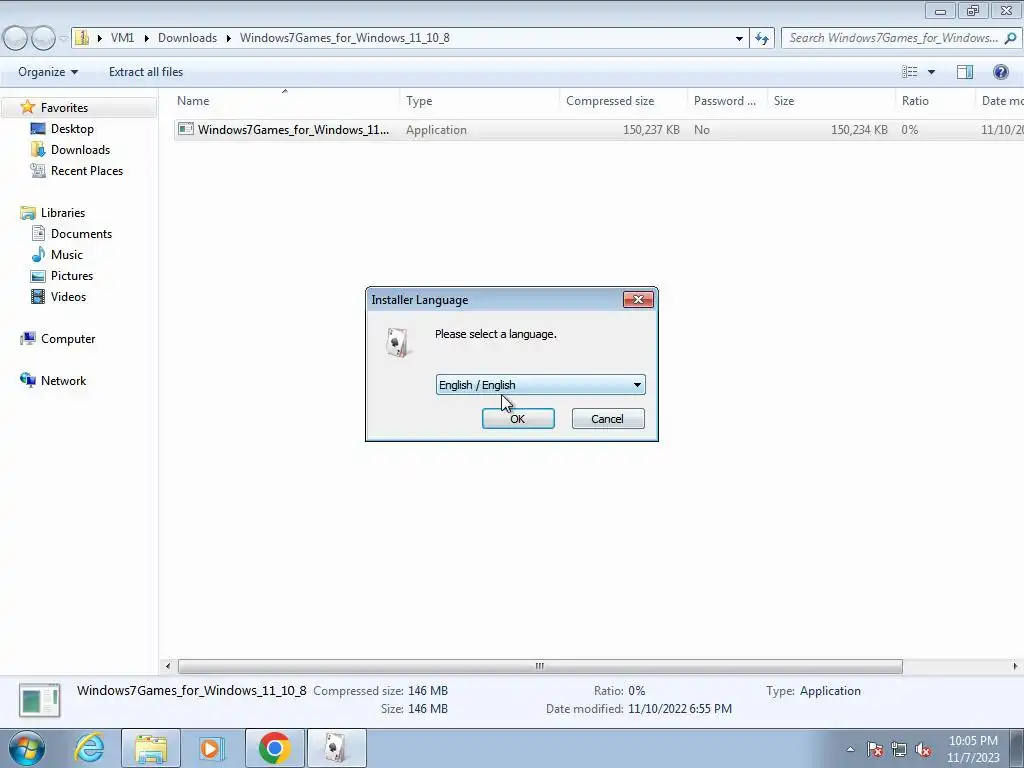
Task: Open Windows Media Player from the taskbar
Action: click(x=212, y=748)
